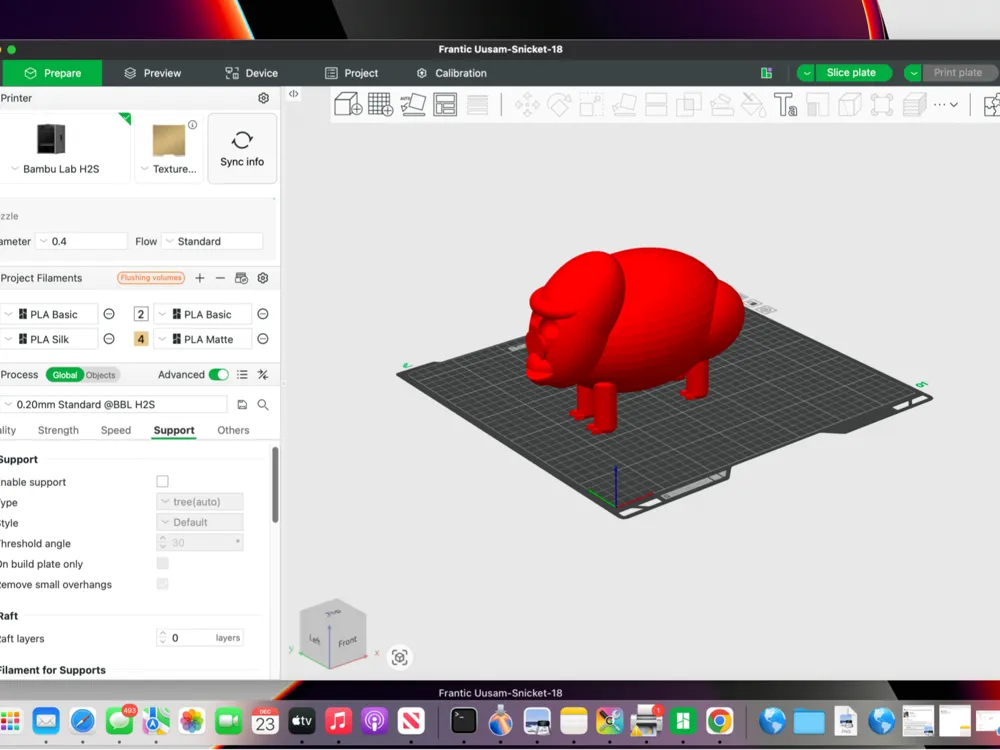Open the Text tool

[786, 104]
